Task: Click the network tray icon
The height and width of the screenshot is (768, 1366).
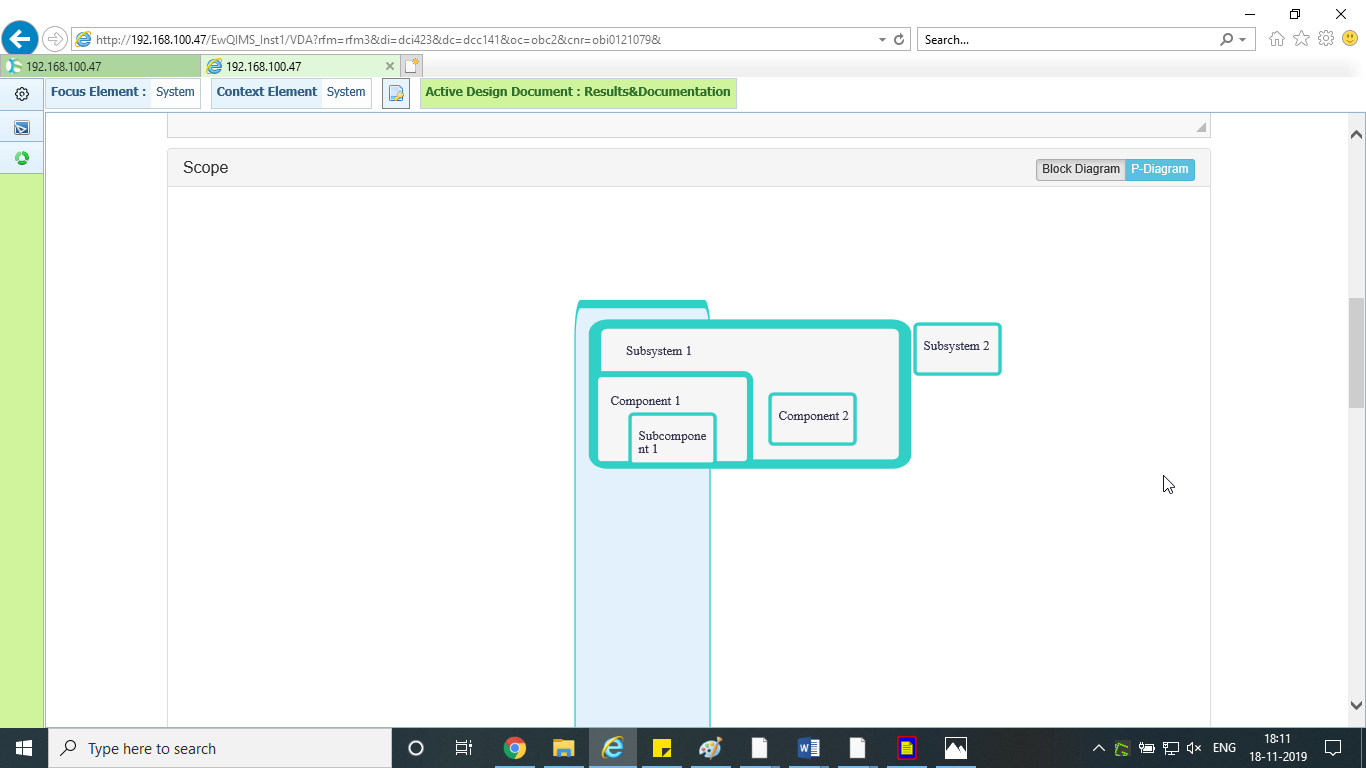Action: tap(1171, 748)
